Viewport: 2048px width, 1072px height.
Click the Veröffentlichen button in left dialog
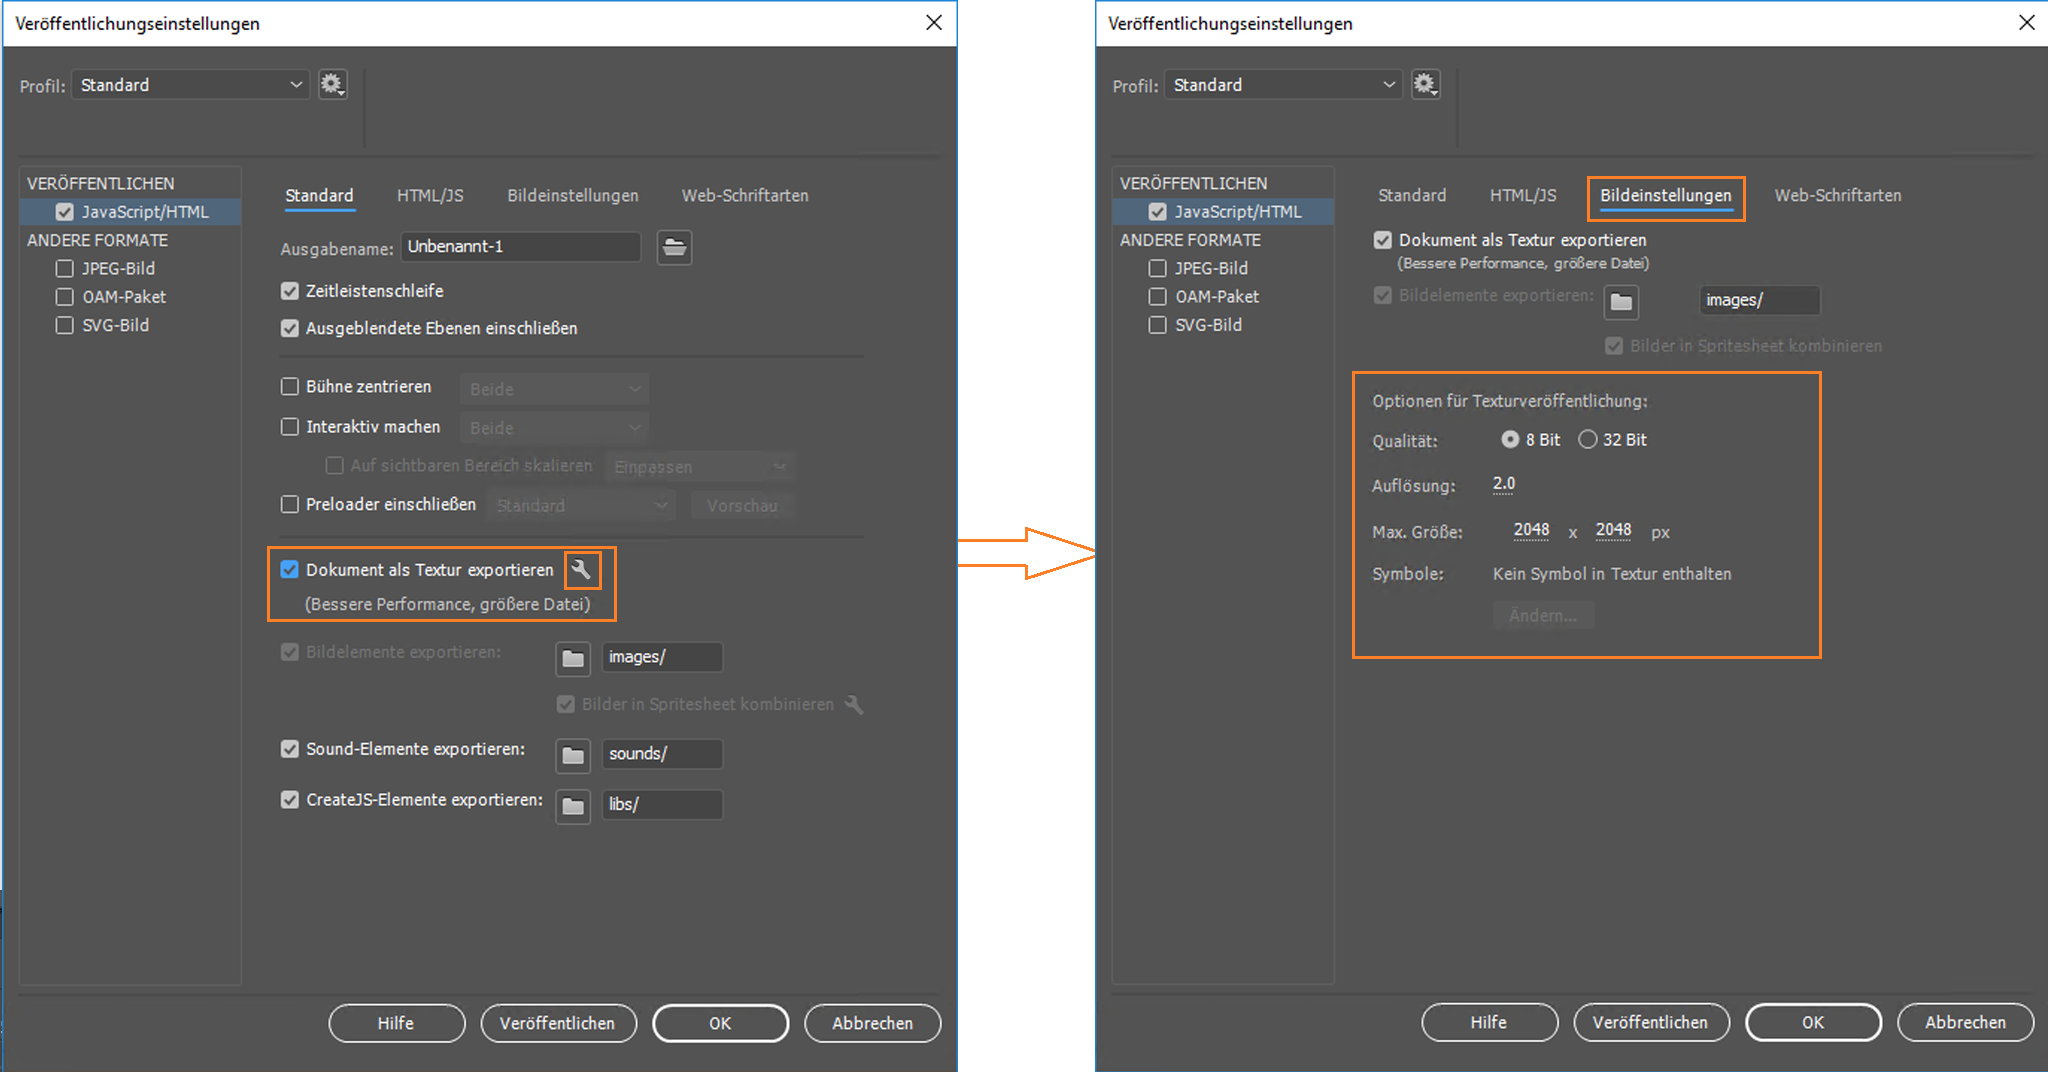(x=558, y=1023)
